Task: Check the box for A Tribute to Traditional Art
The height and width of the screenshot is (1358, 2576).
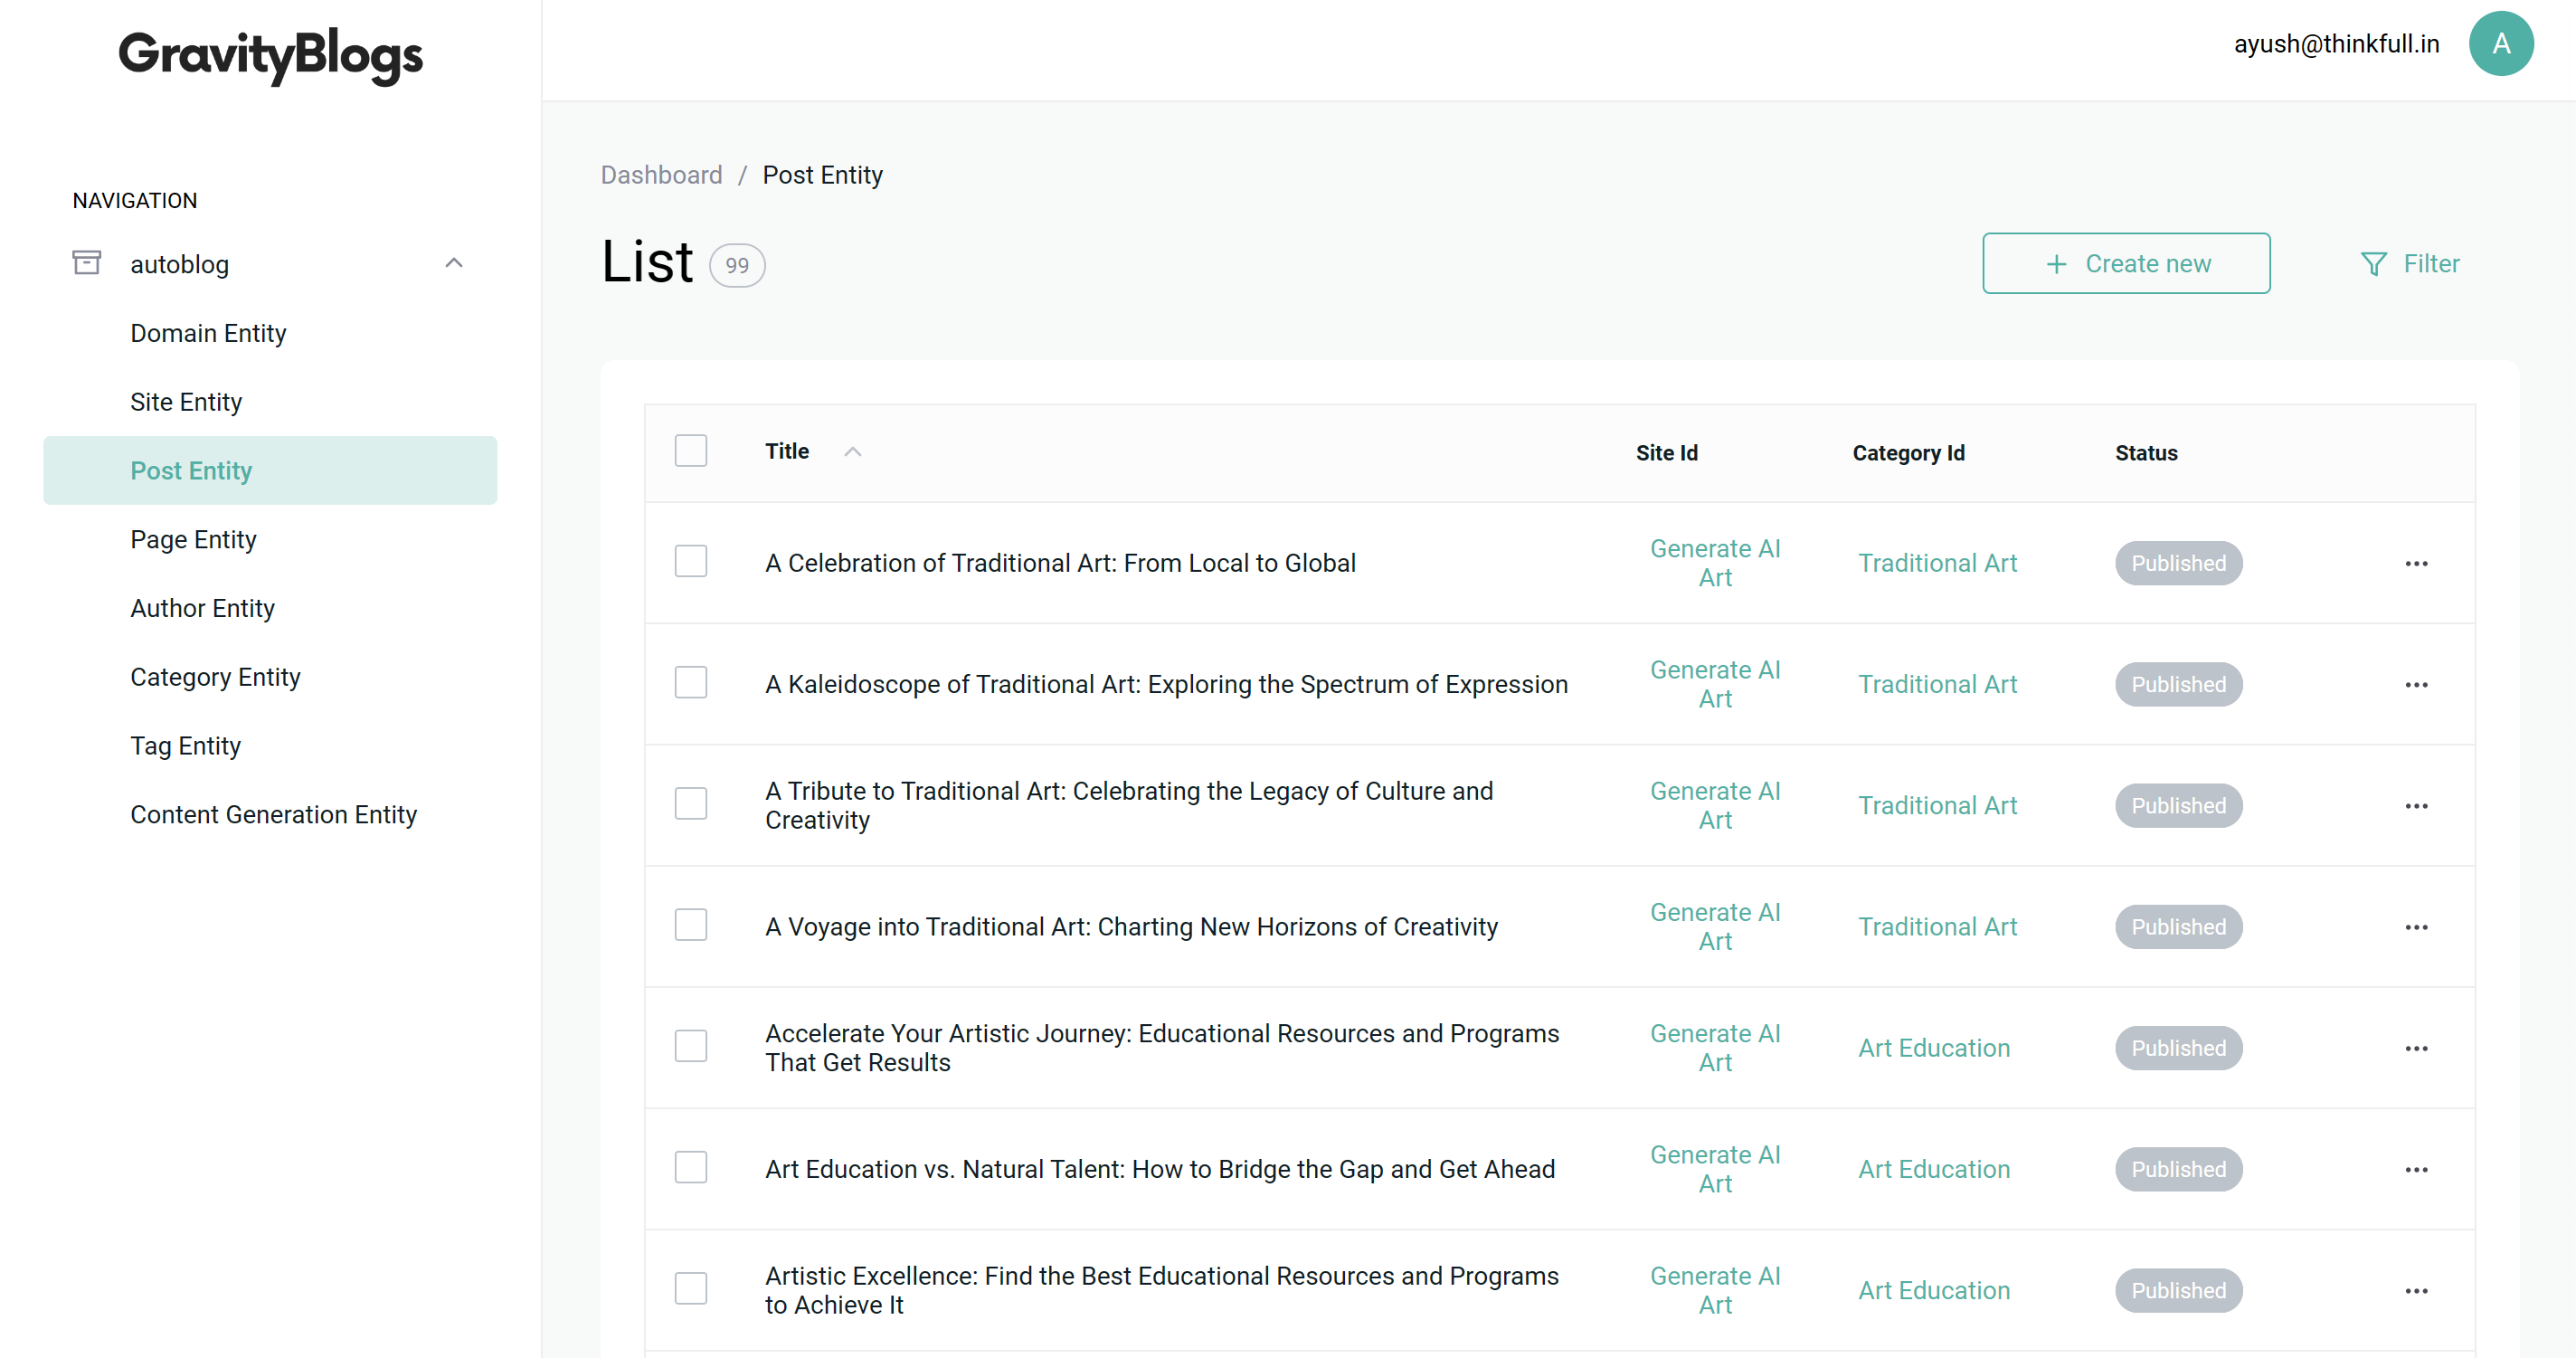Action: tap(690, 804)
